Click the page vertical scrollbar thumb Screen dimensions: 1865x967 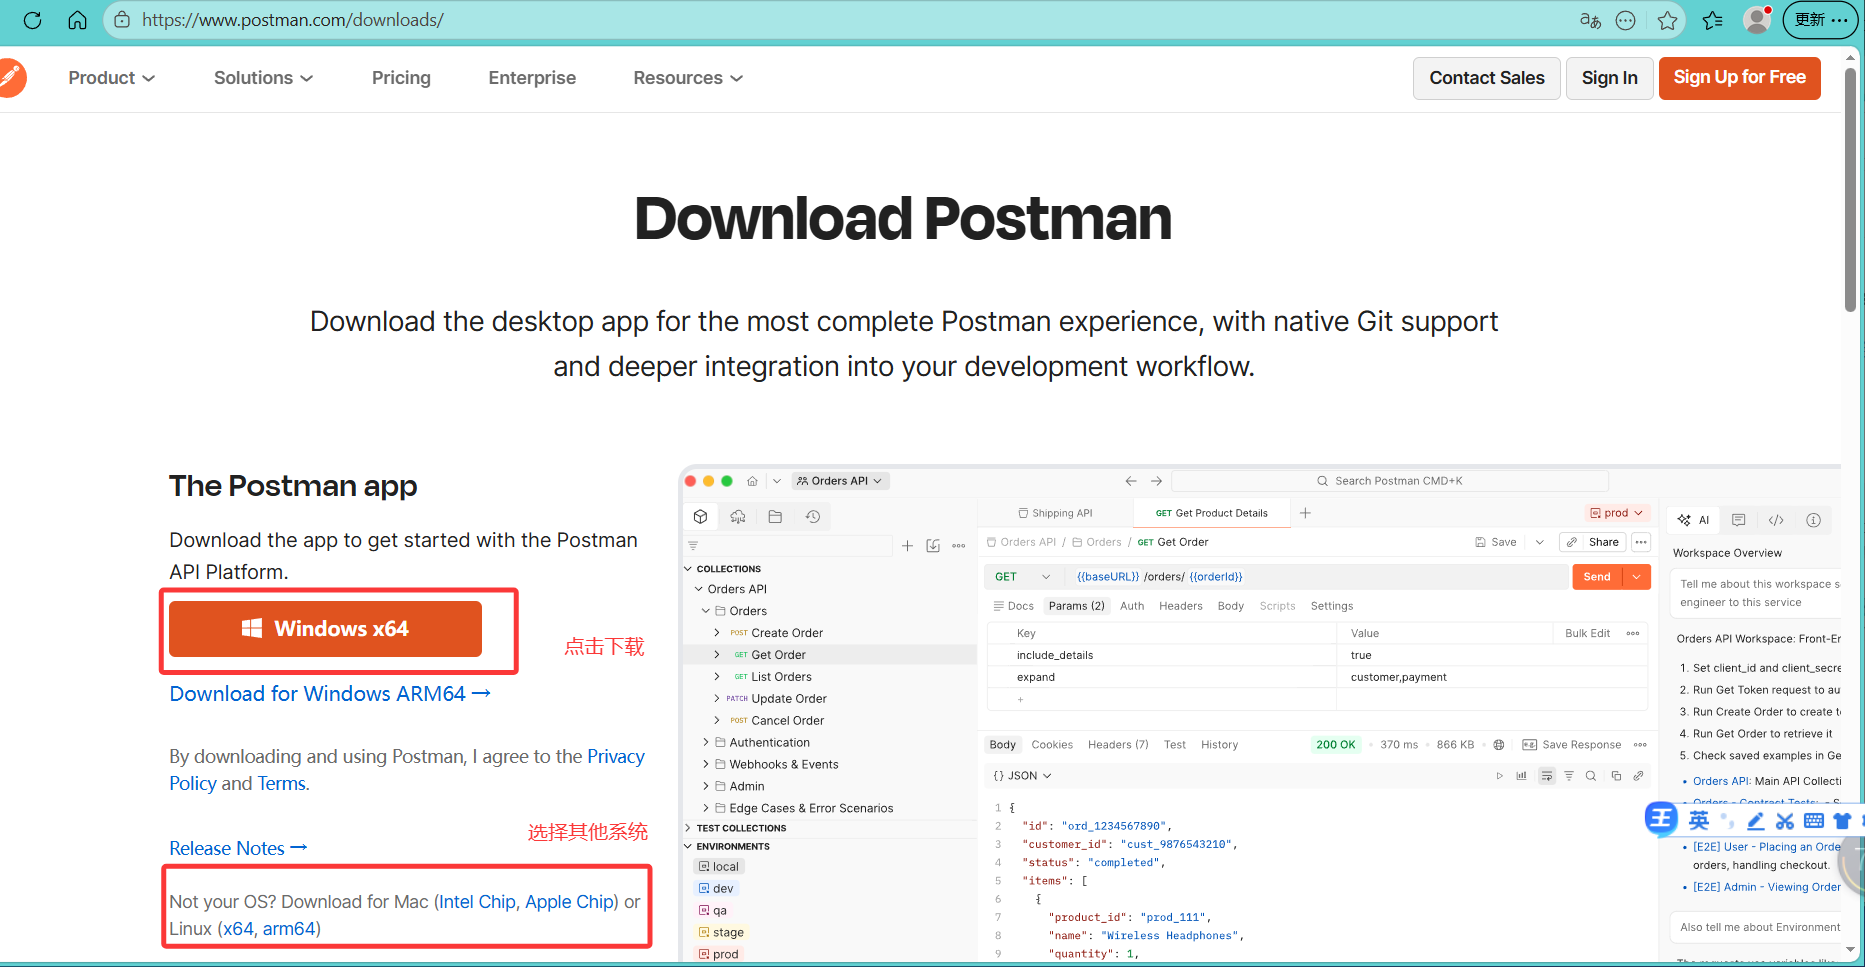click(1851, 190)
